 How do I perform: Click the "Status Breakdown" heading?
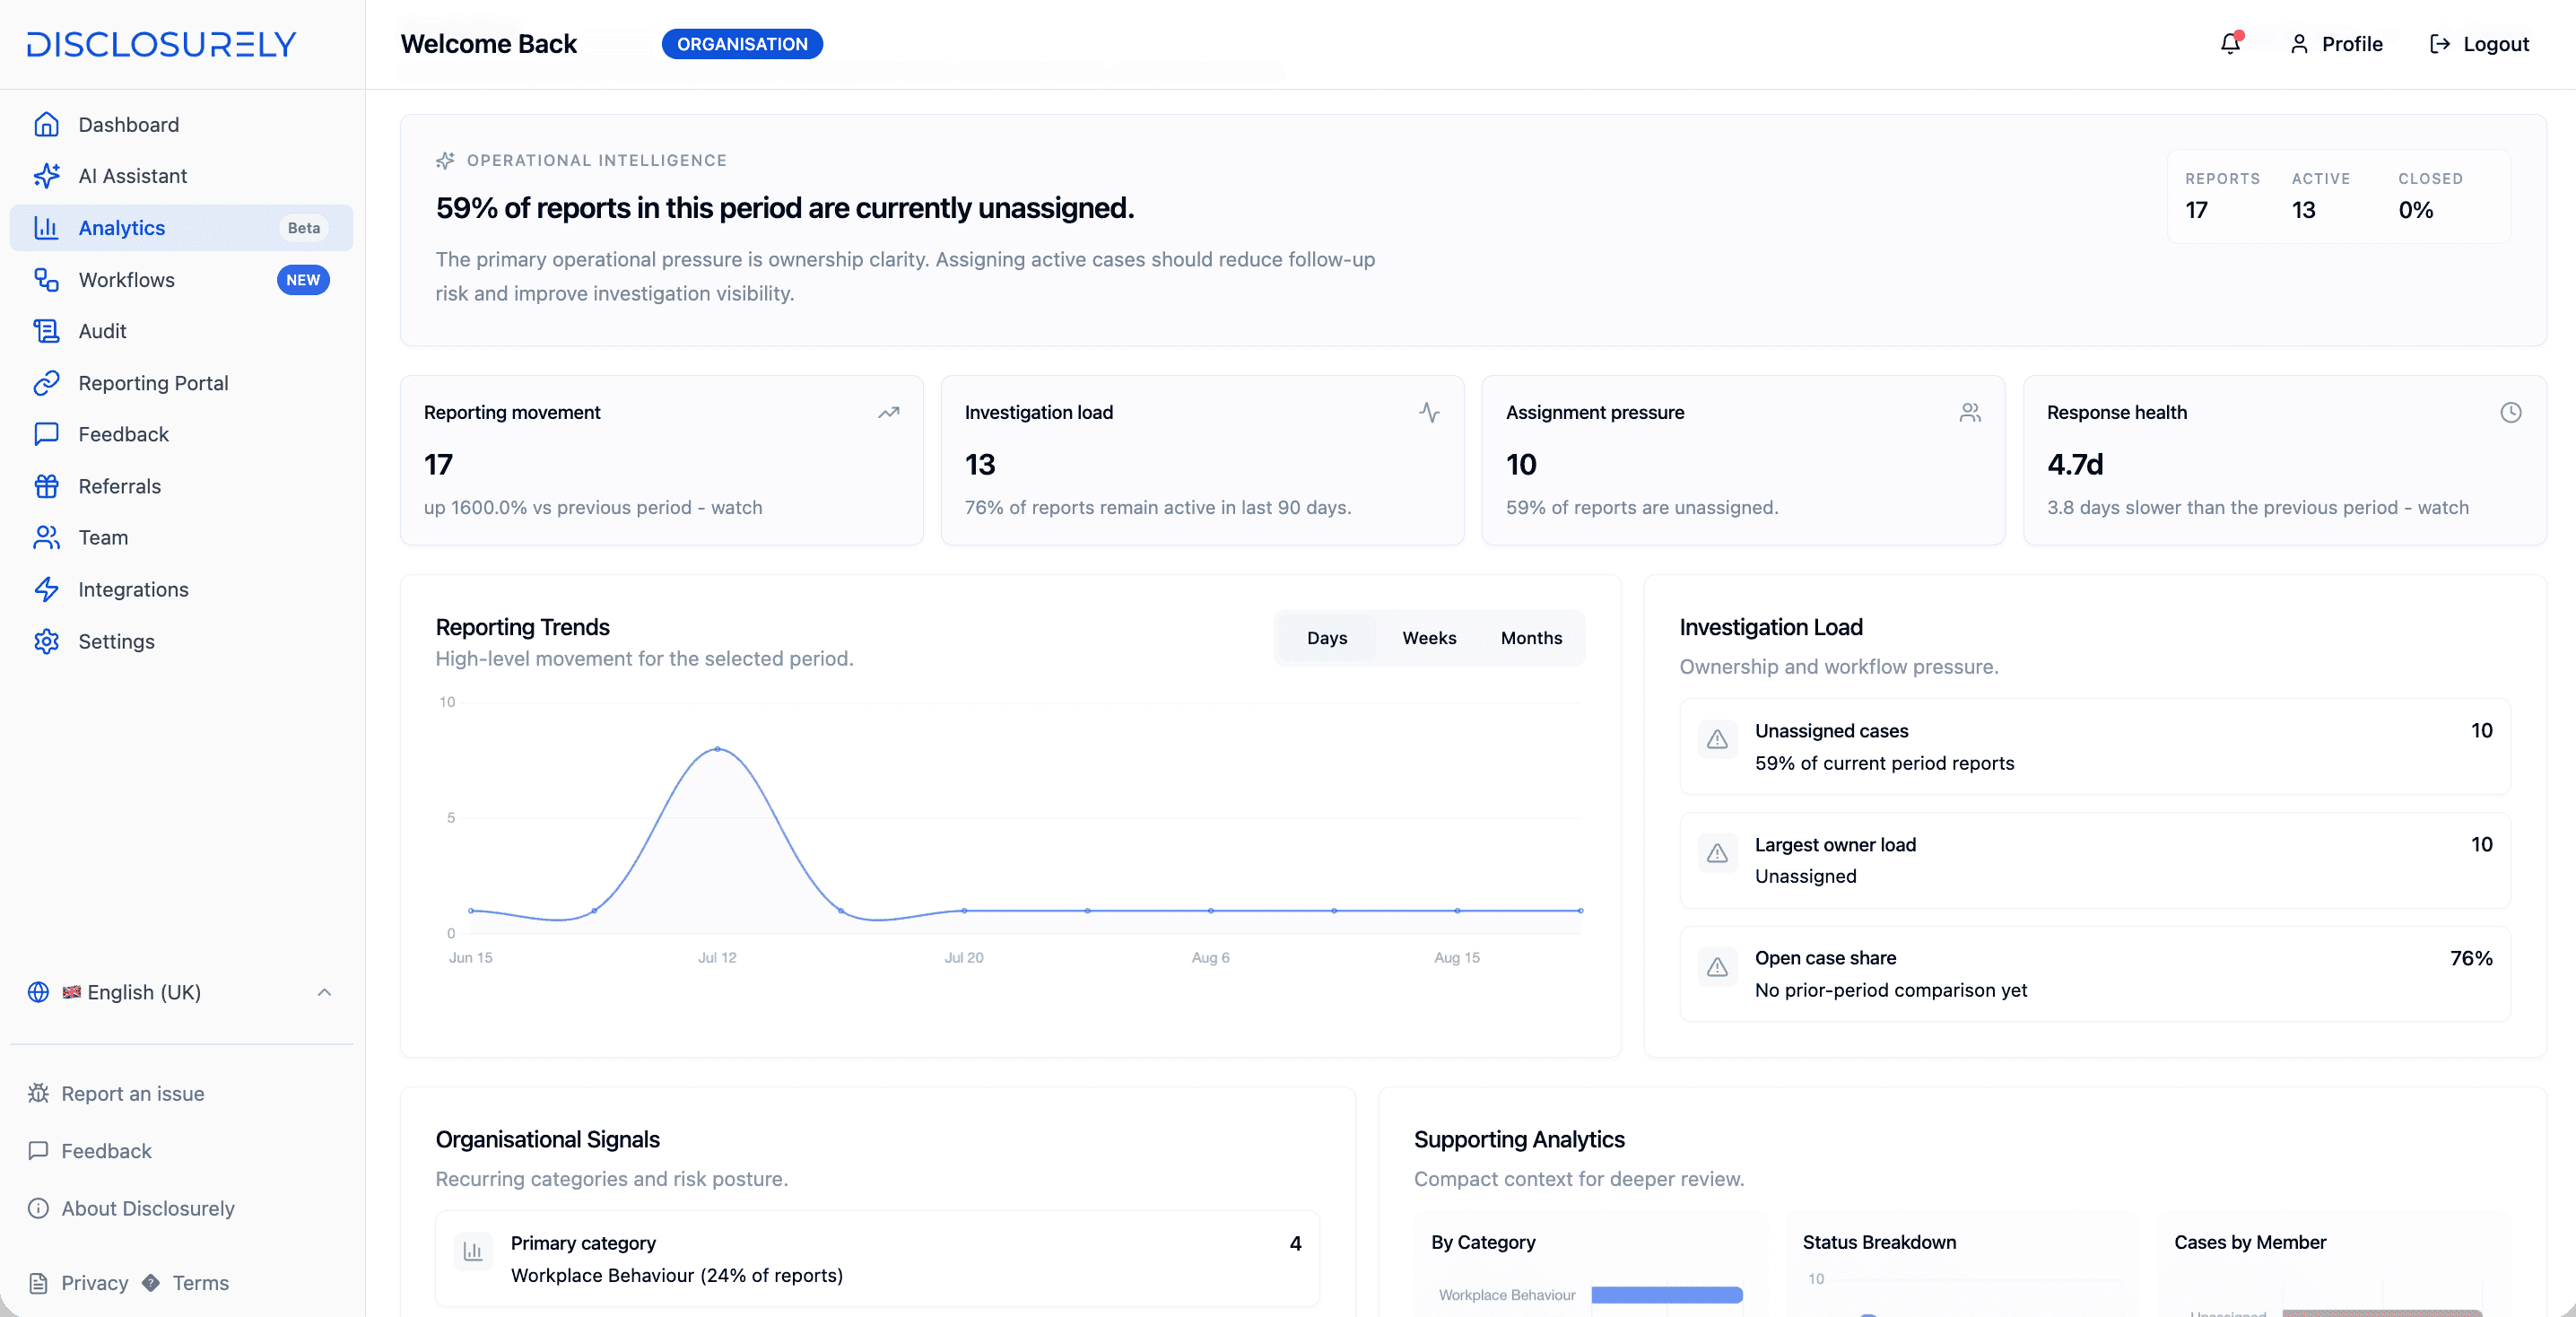pos(1879,1242)
